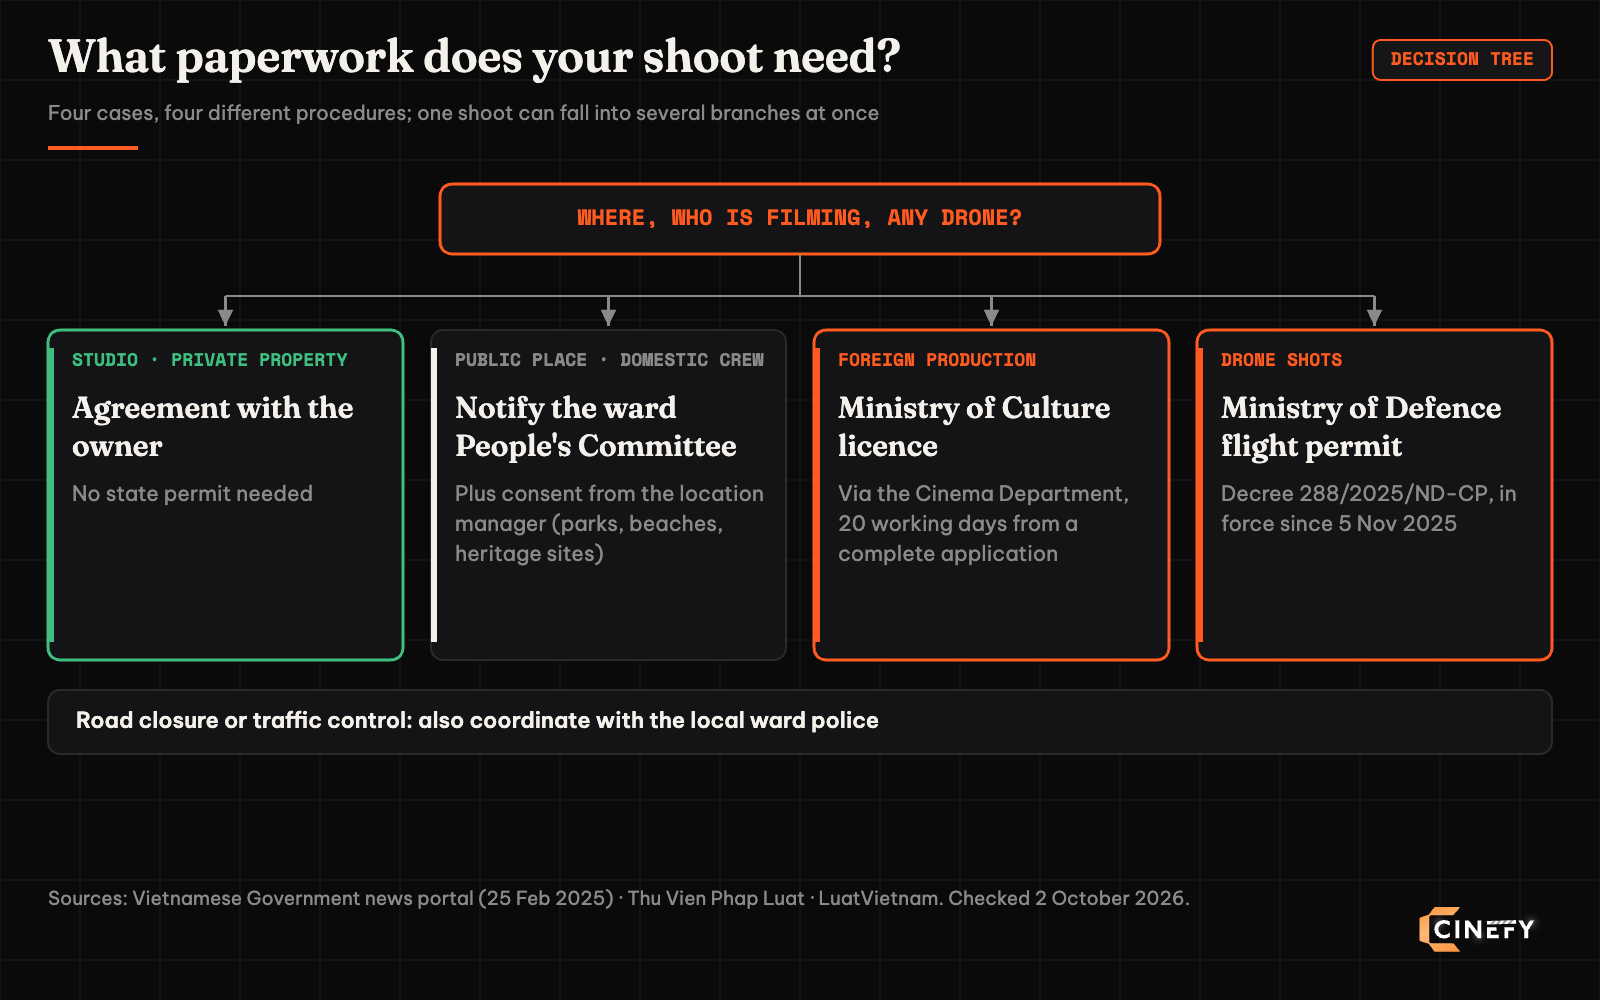Click the white accent bar on Public Place card

pyautogui.click(x=434, y=495)
